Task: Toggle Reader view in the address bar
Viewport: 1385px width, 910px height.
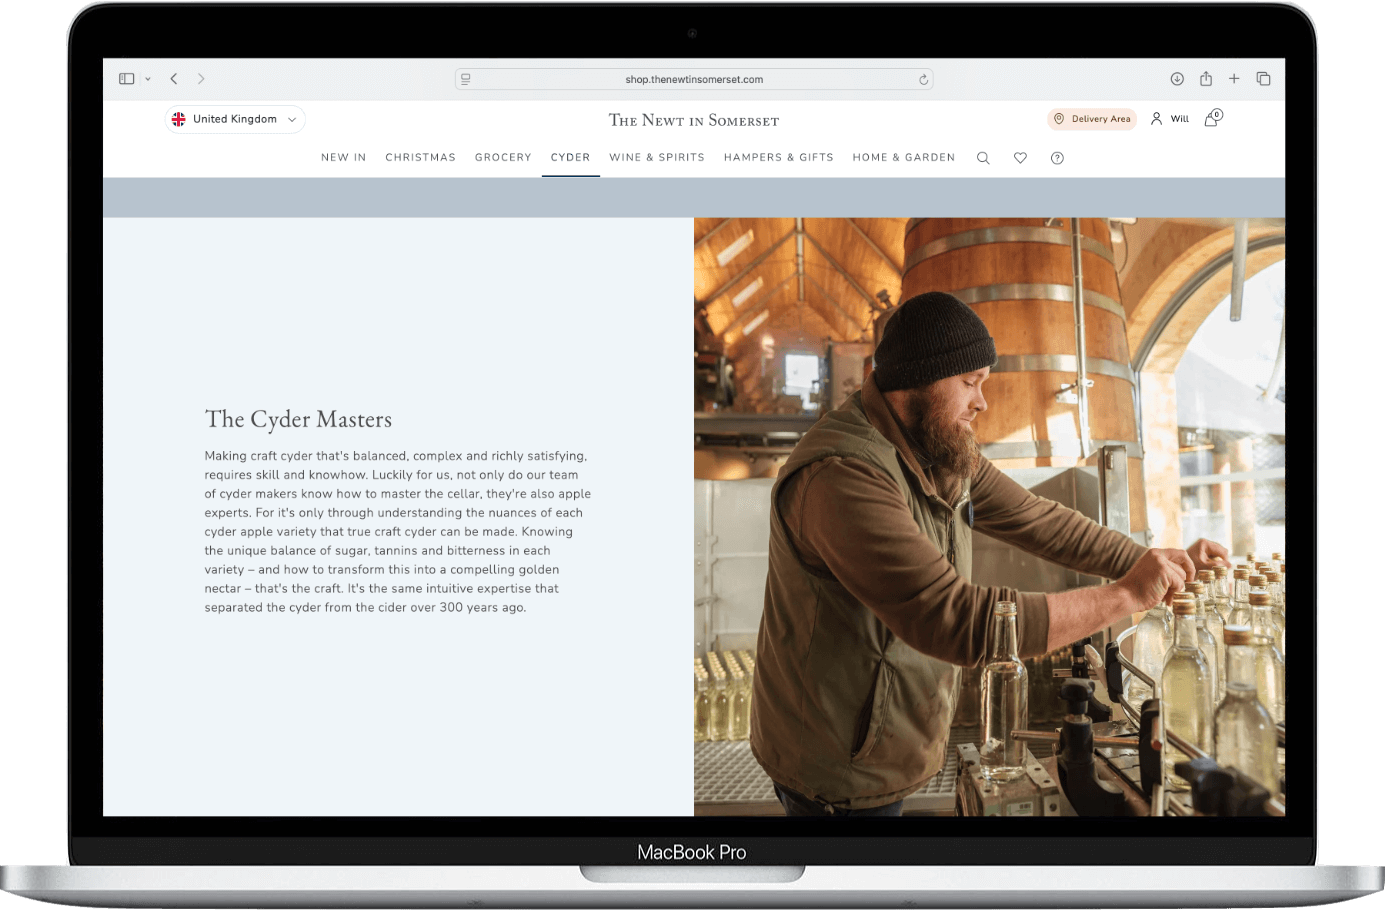Action: (464, 79)
